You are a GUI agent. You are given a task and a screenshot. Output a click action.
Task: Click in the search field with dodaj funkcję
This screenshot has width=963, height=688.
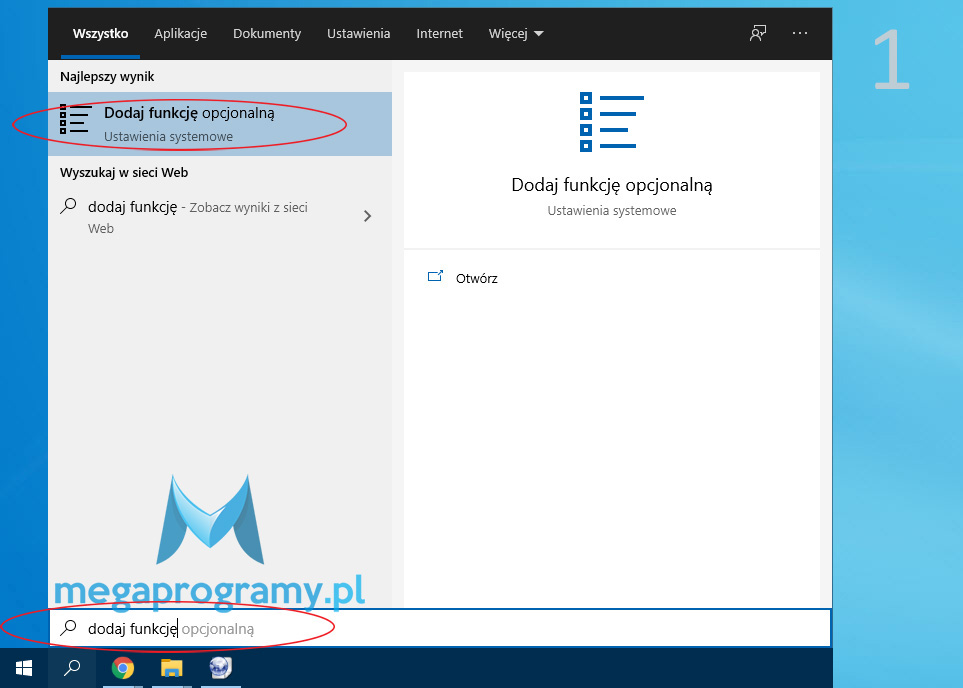pos(440,628)
